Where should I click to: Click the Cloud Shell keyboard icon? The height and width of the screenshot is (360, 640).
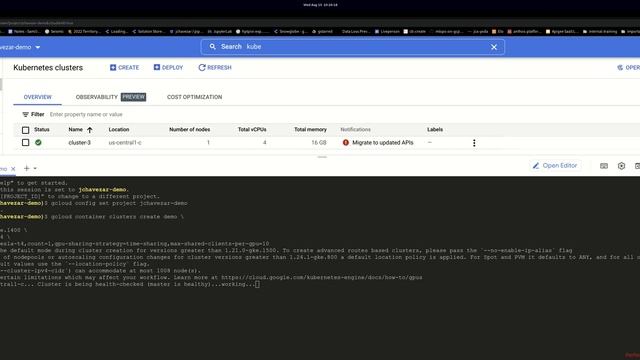[x=604, y=166]
